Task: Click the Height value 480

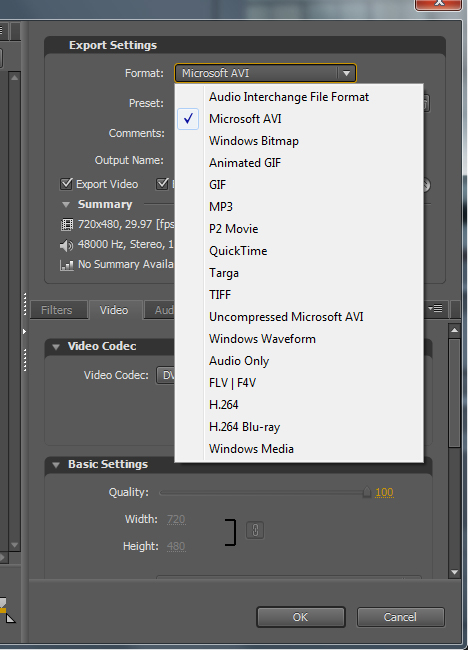Action: pos(176,546)
